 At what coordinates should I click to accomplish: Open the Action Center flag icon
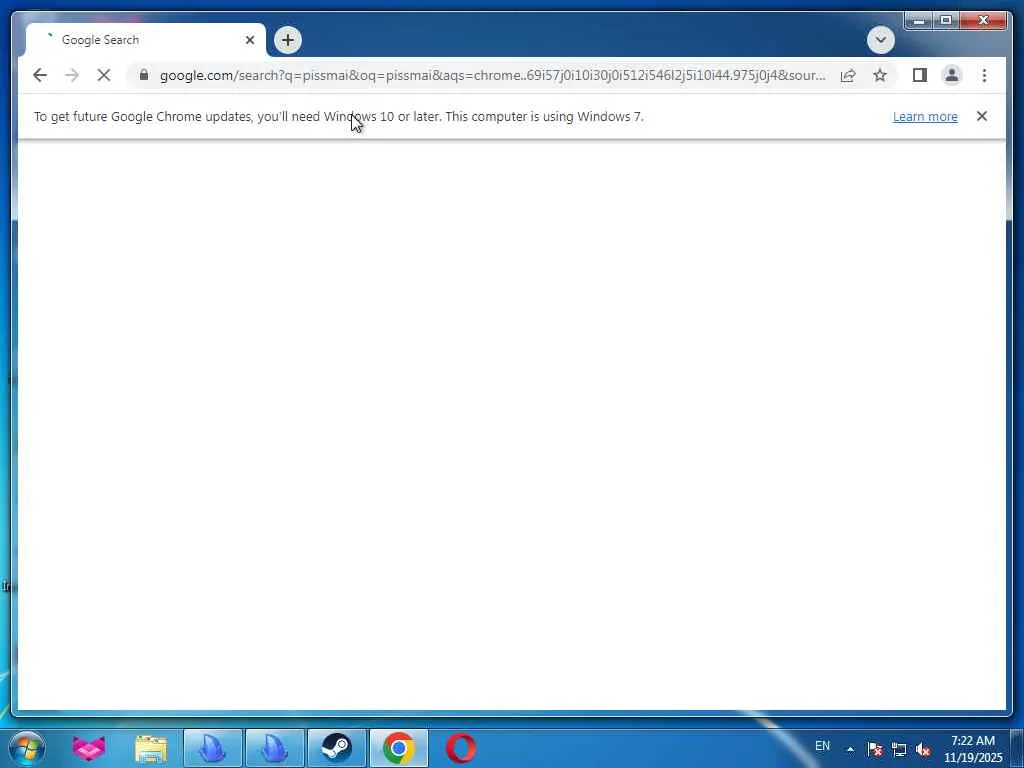(x=874, y=749)
